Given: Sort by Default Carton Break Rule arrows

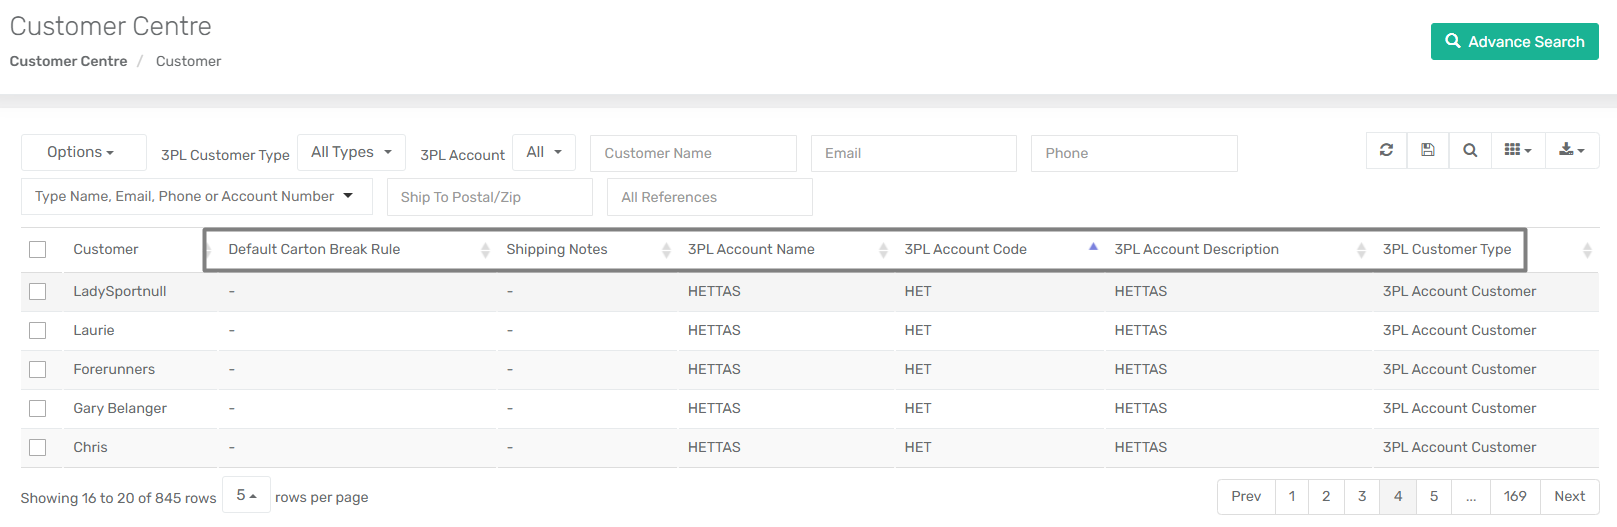Looking at the screenshot, I should tap(485, 250).
